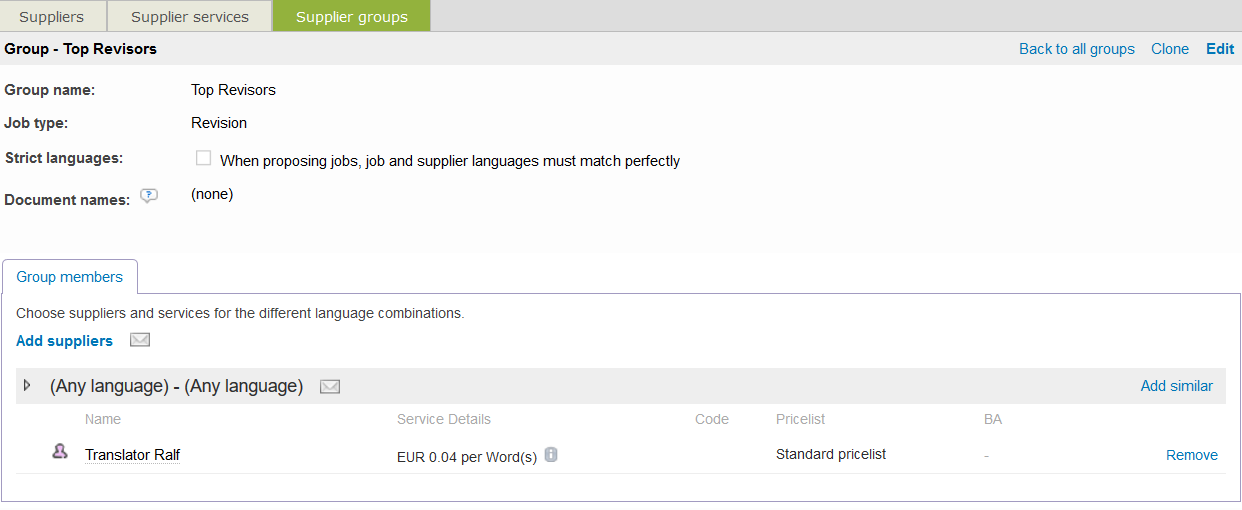Click Add similar language combination
The width and height of the screenshot is (1242, 510).
[x=1176, y=386]
